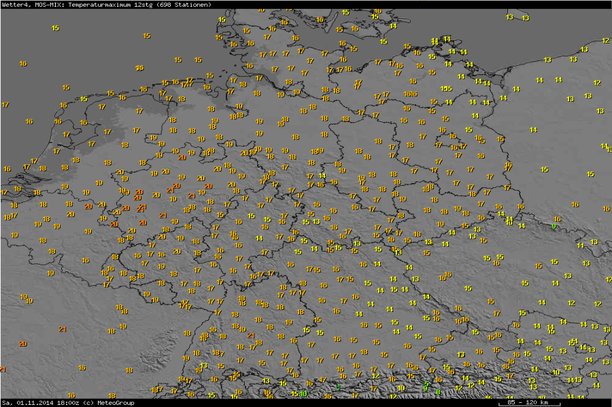This screenshot has height=407, width=612.
Task: Click the '85 - 120 km' scale bar
Action: click(528, 402)
